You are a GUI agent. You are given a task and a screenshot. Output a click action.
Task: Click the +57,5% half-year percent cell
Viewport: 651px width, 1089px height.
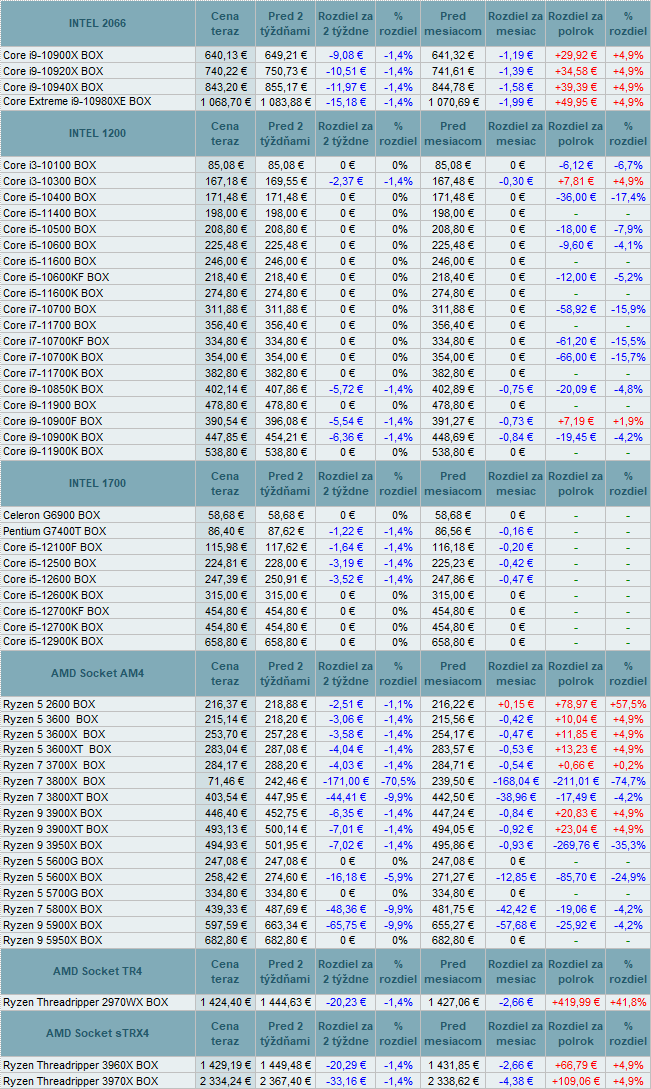(627, 704)
